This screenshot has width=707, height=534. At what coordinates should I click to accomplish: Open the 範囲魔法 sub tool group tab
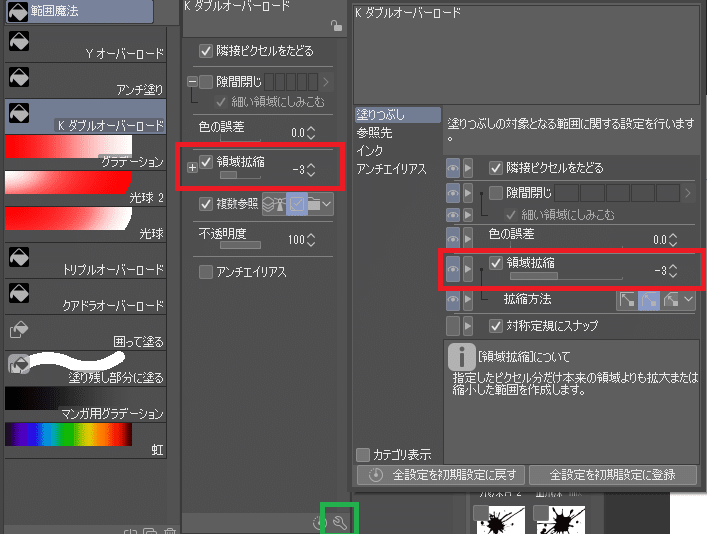[x=80, y=11]
